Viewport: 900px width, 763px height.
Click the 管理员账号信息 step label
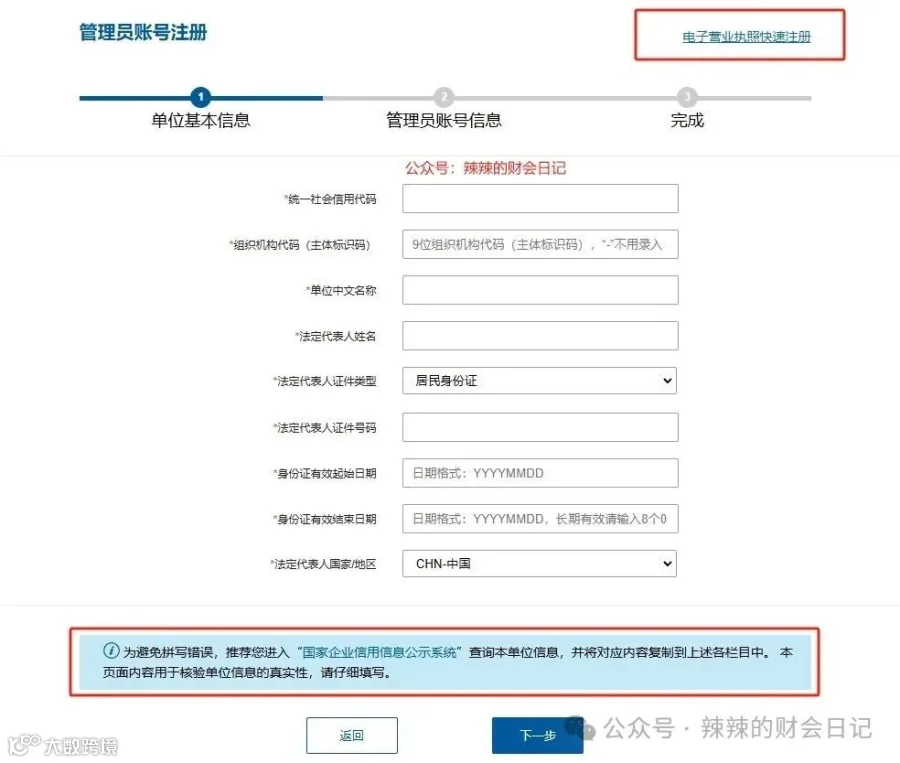[x=444, y=121]
